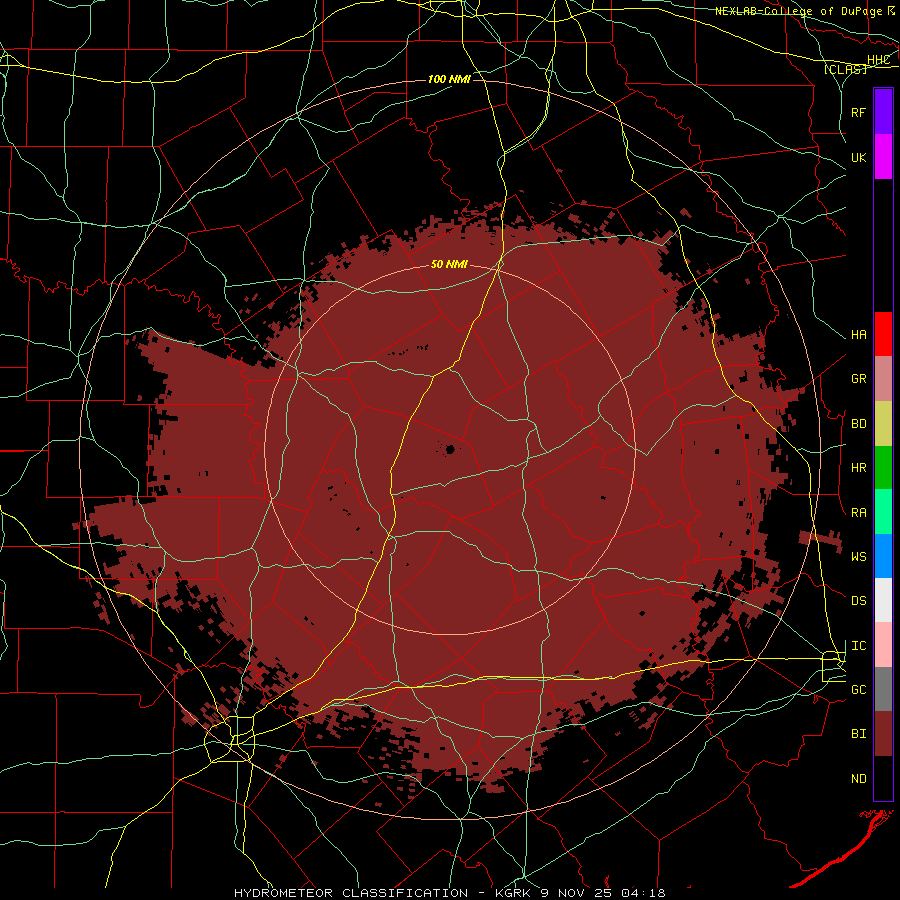Click the ND black legend swatch
The image size is (900, 900).
coord(883,778)
